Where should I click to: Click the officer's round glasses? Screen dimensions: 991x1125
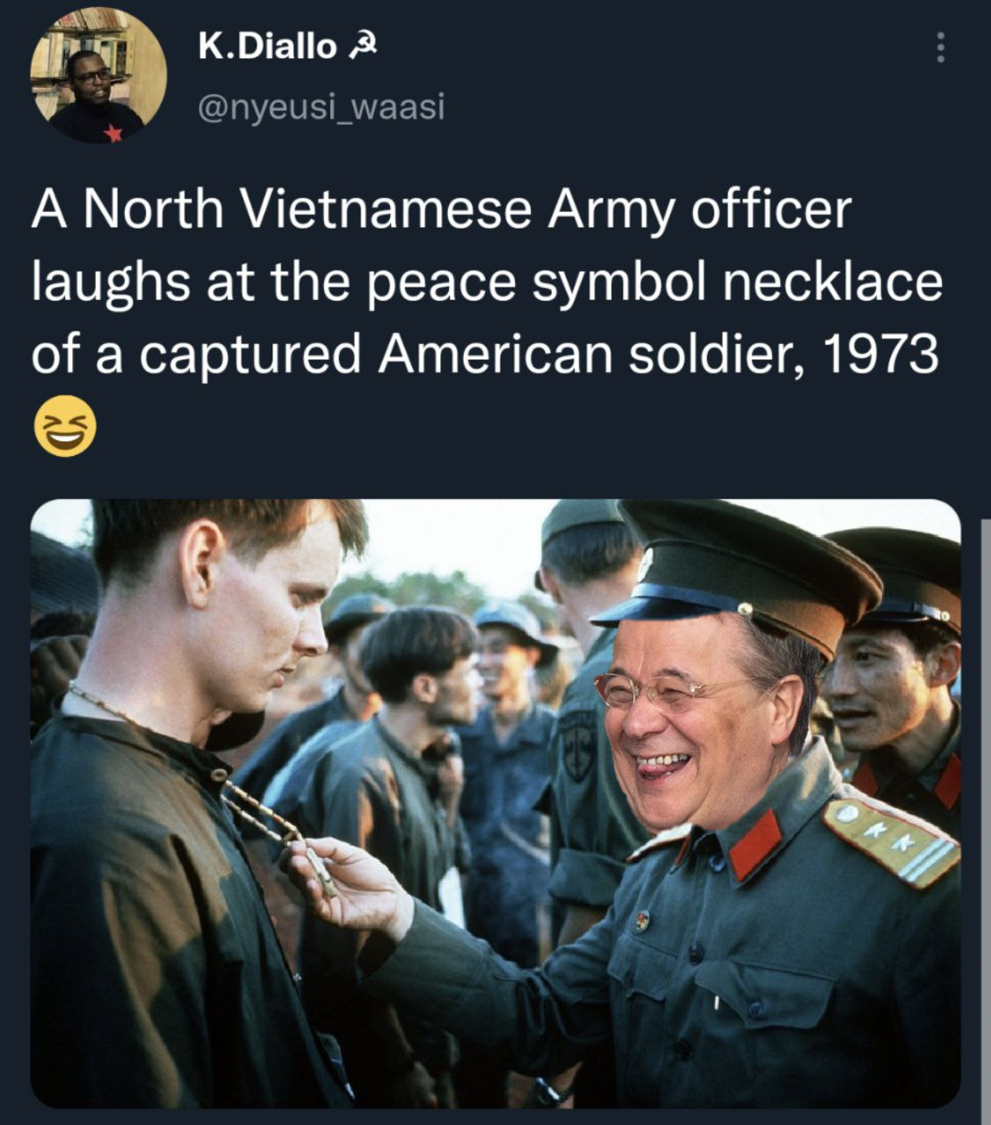pos(659,690)
